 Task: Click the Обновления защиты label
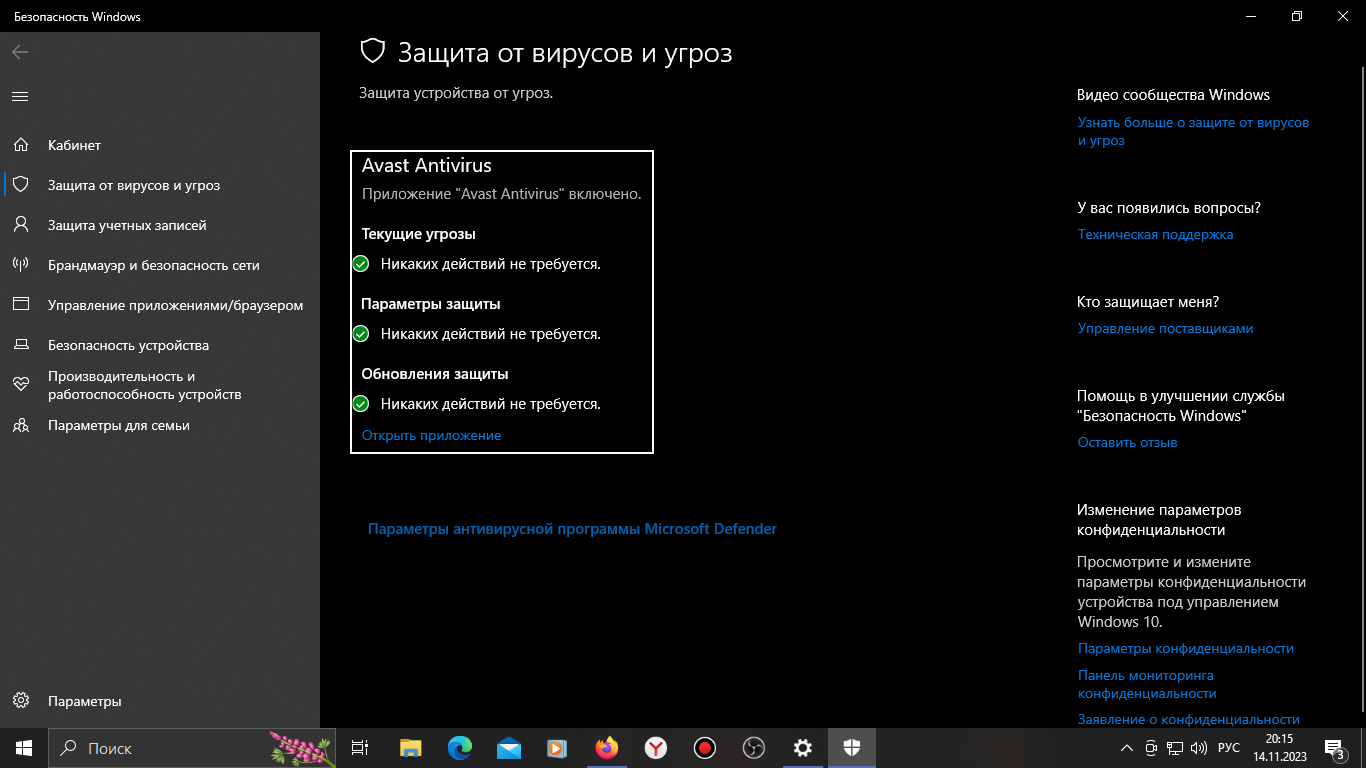coord(435,374)
